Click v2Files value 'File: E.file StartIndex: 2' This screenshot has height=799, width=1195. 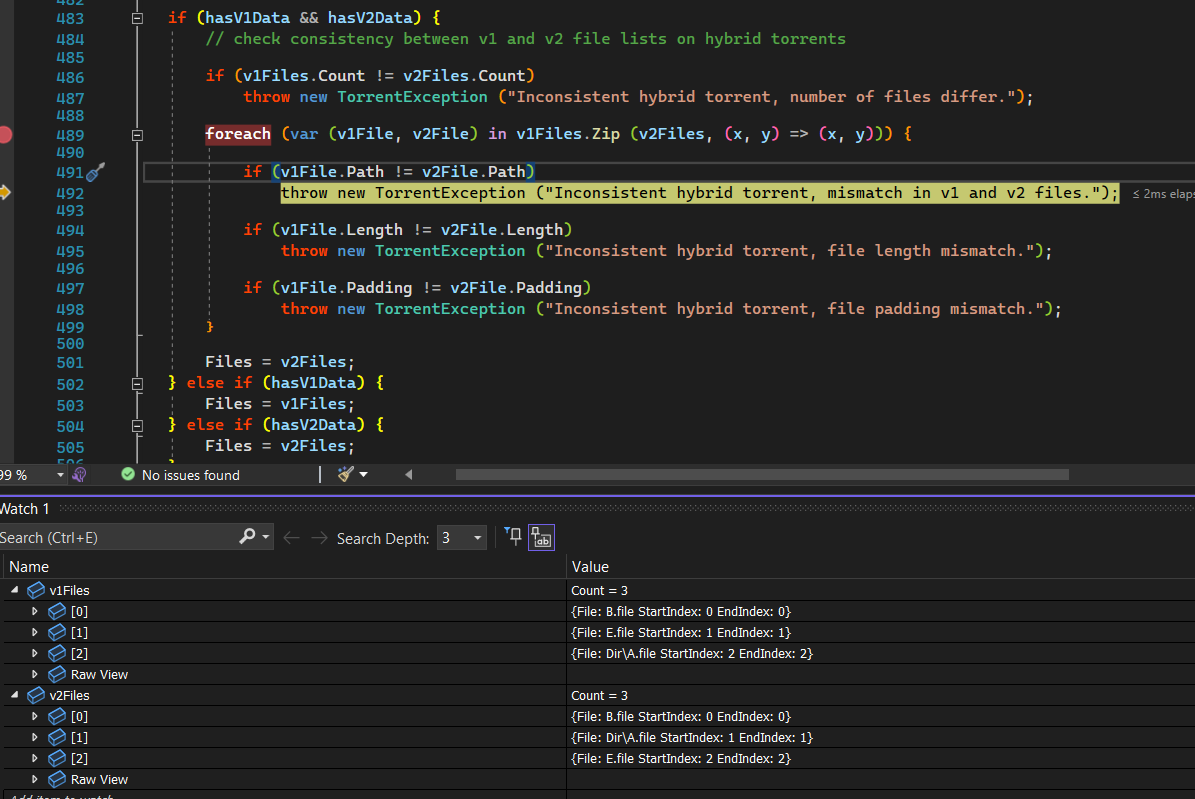[x=681, y=759]
